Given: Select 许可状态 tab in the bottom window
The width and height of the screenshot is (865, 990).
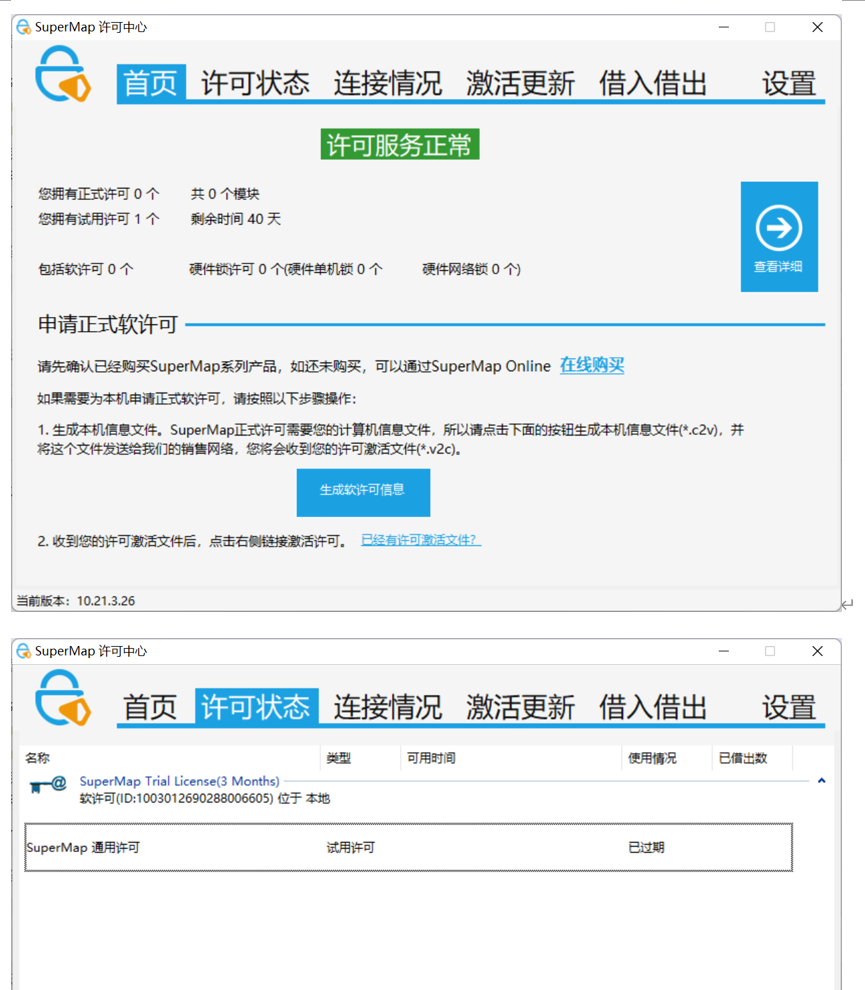Looking at the screenshot, I should (256, 707).
